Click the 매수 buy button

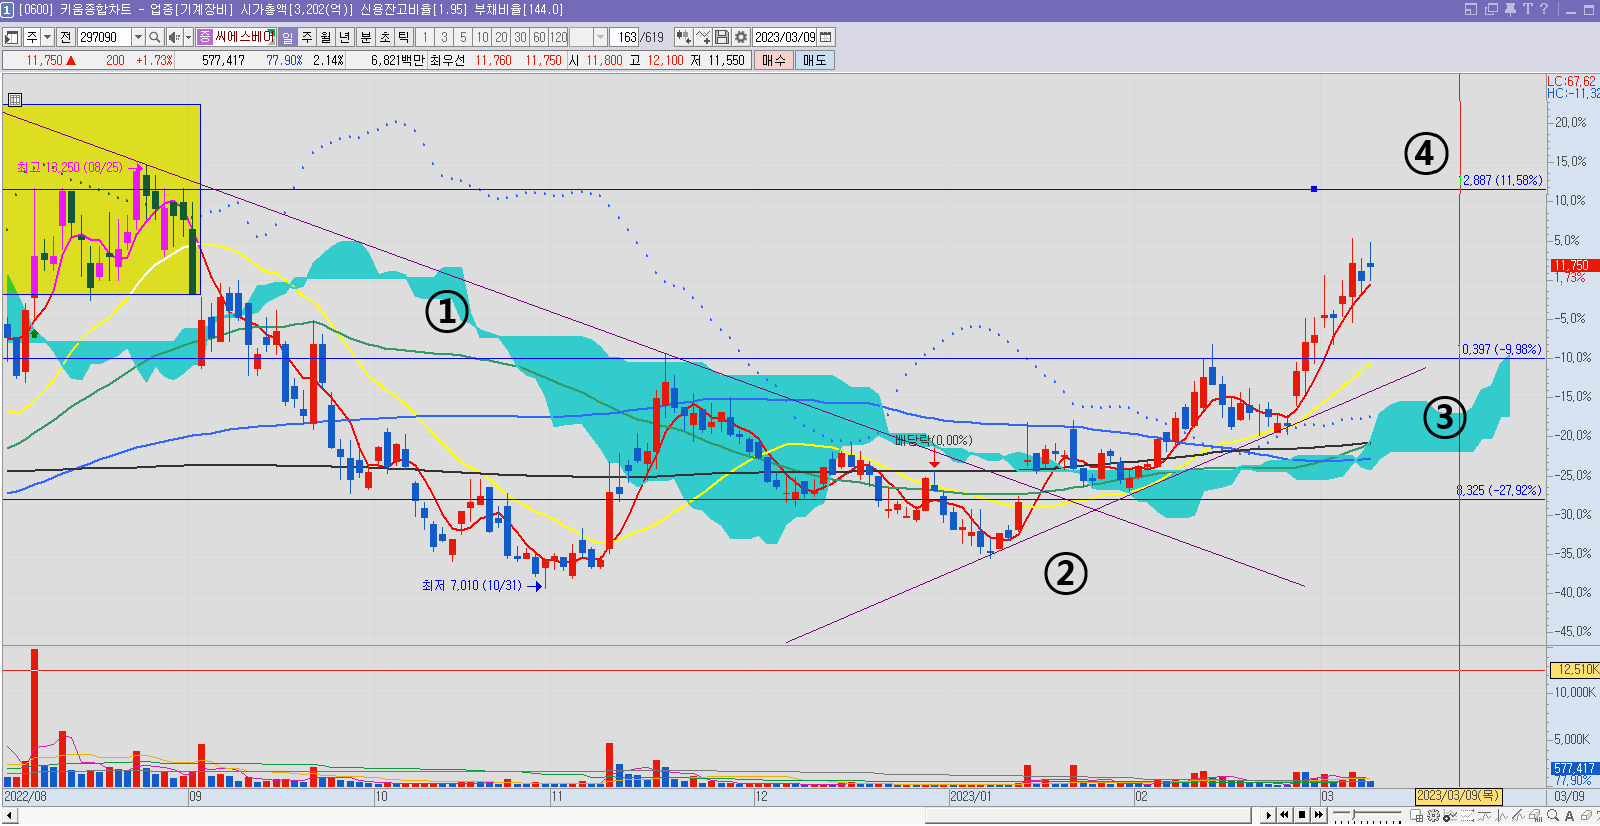(x=774, y=60)
